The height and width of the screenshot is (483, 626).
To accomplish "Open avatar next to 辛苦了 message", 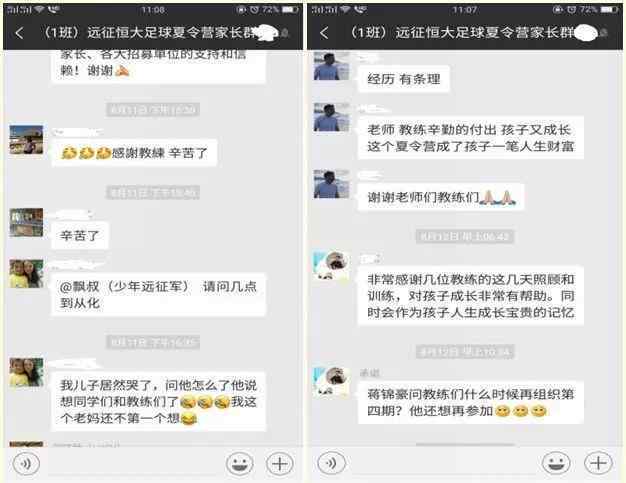I will point(26,223).
